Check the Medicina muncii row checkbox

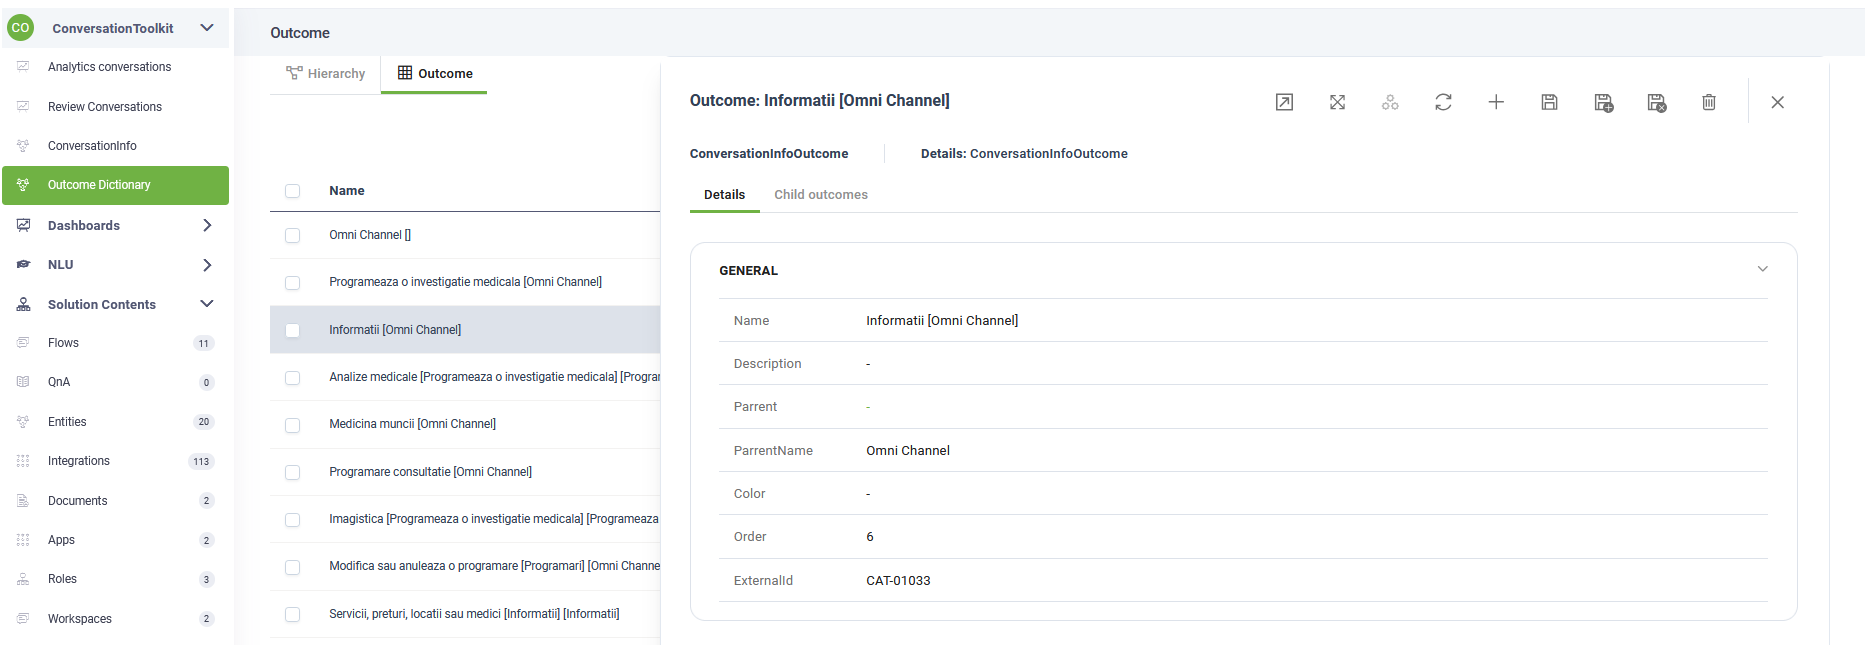coord(292,425)
